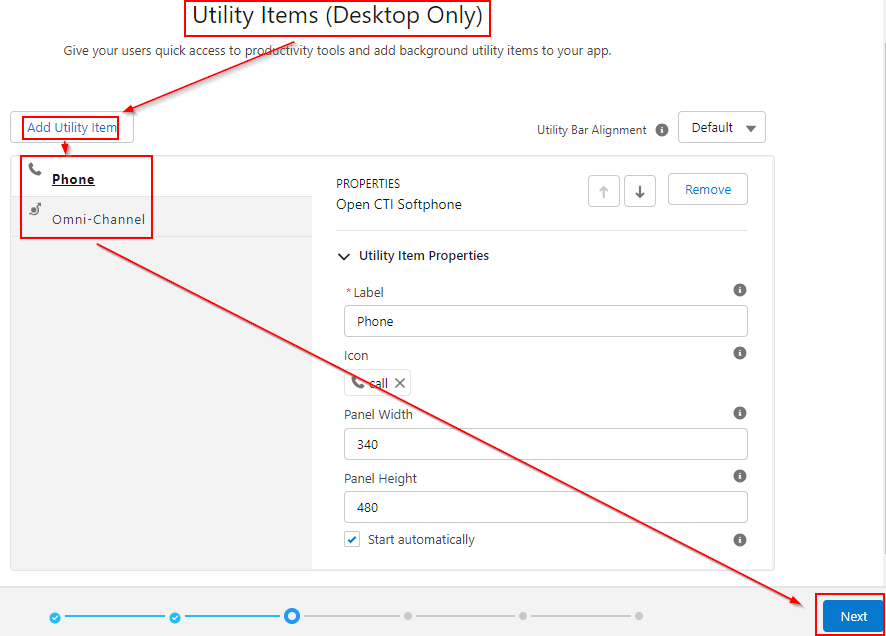Click the move down arrow button
Screen dimensions: 886x636
coord(640,190)
